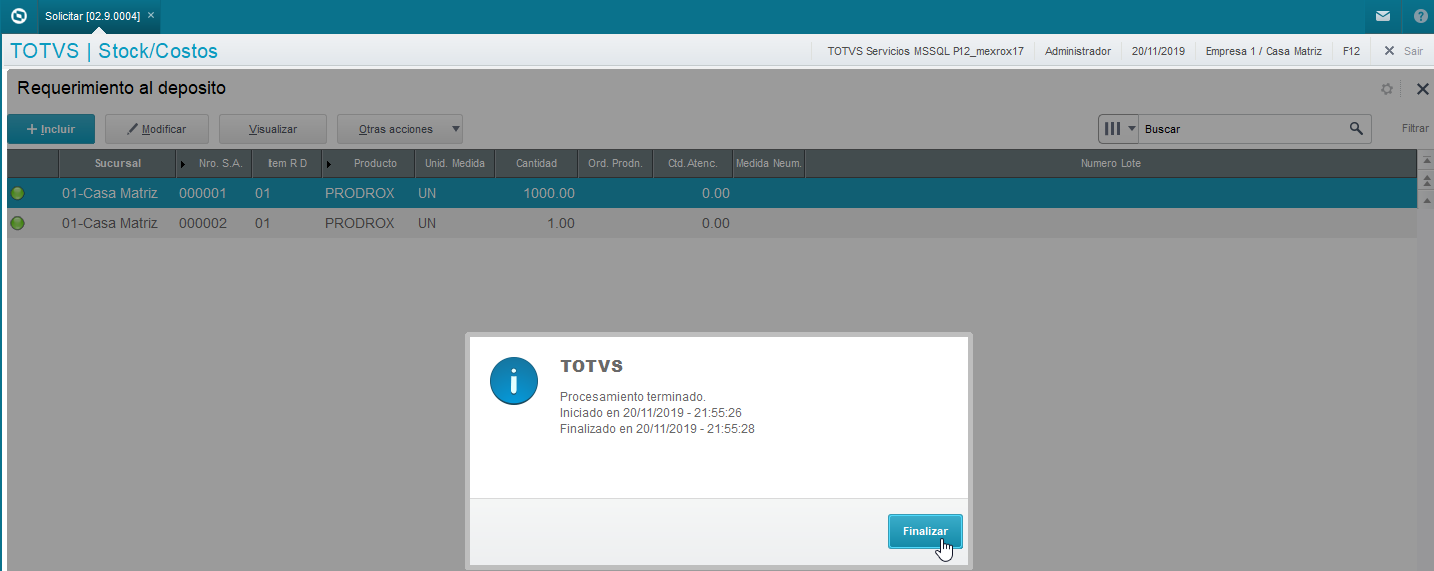
Task: Click the magnifier search icon
Action: click(1356, 128)
